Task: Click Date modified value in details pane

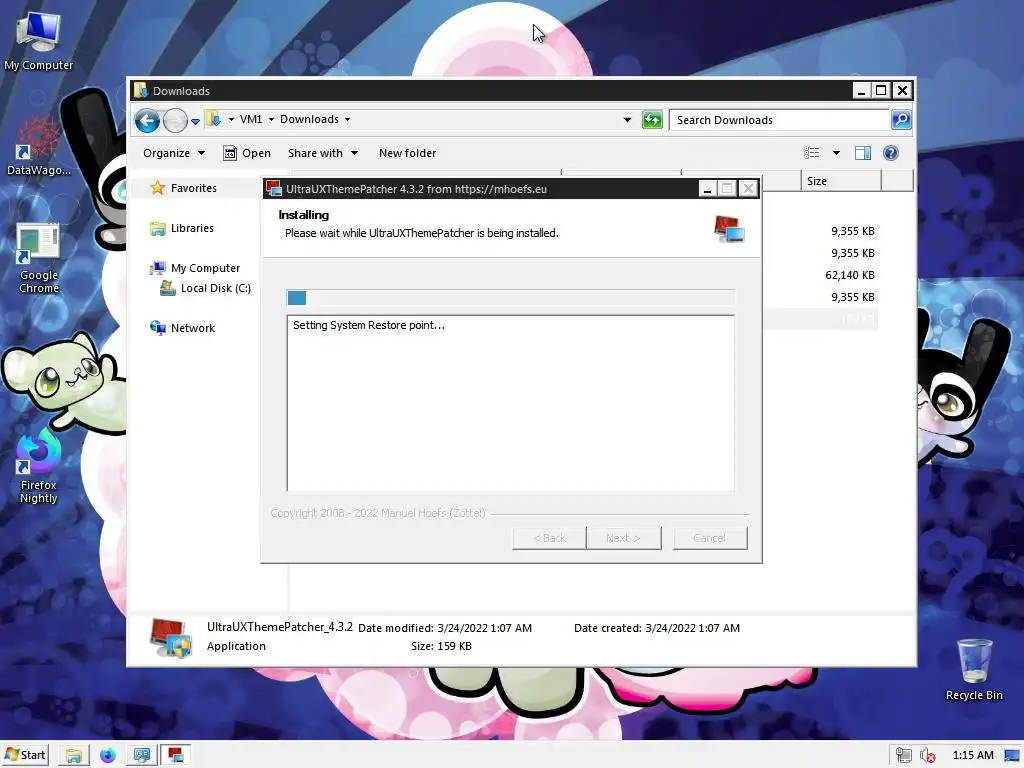Action: (x=485, y=628)
